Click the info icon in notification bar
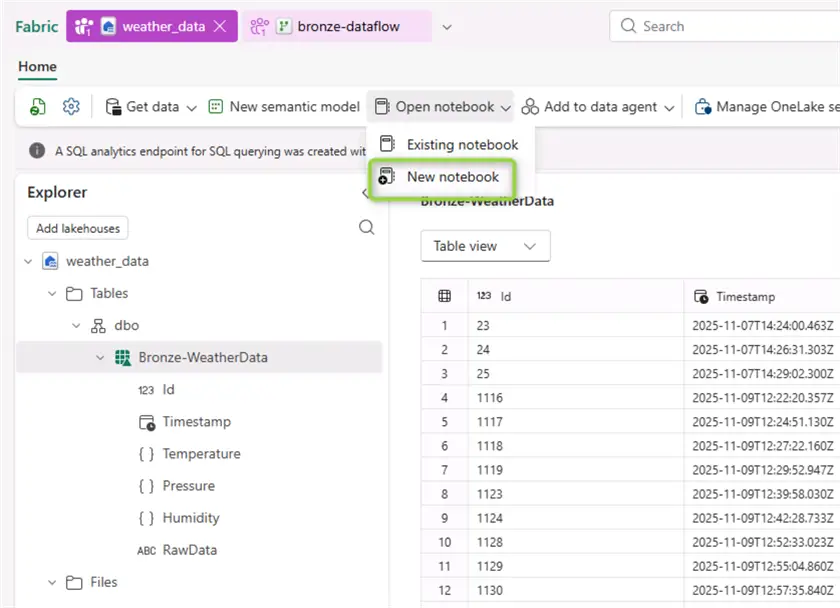Viewport: 840px width, 608px height. click(x=37, y=151)
